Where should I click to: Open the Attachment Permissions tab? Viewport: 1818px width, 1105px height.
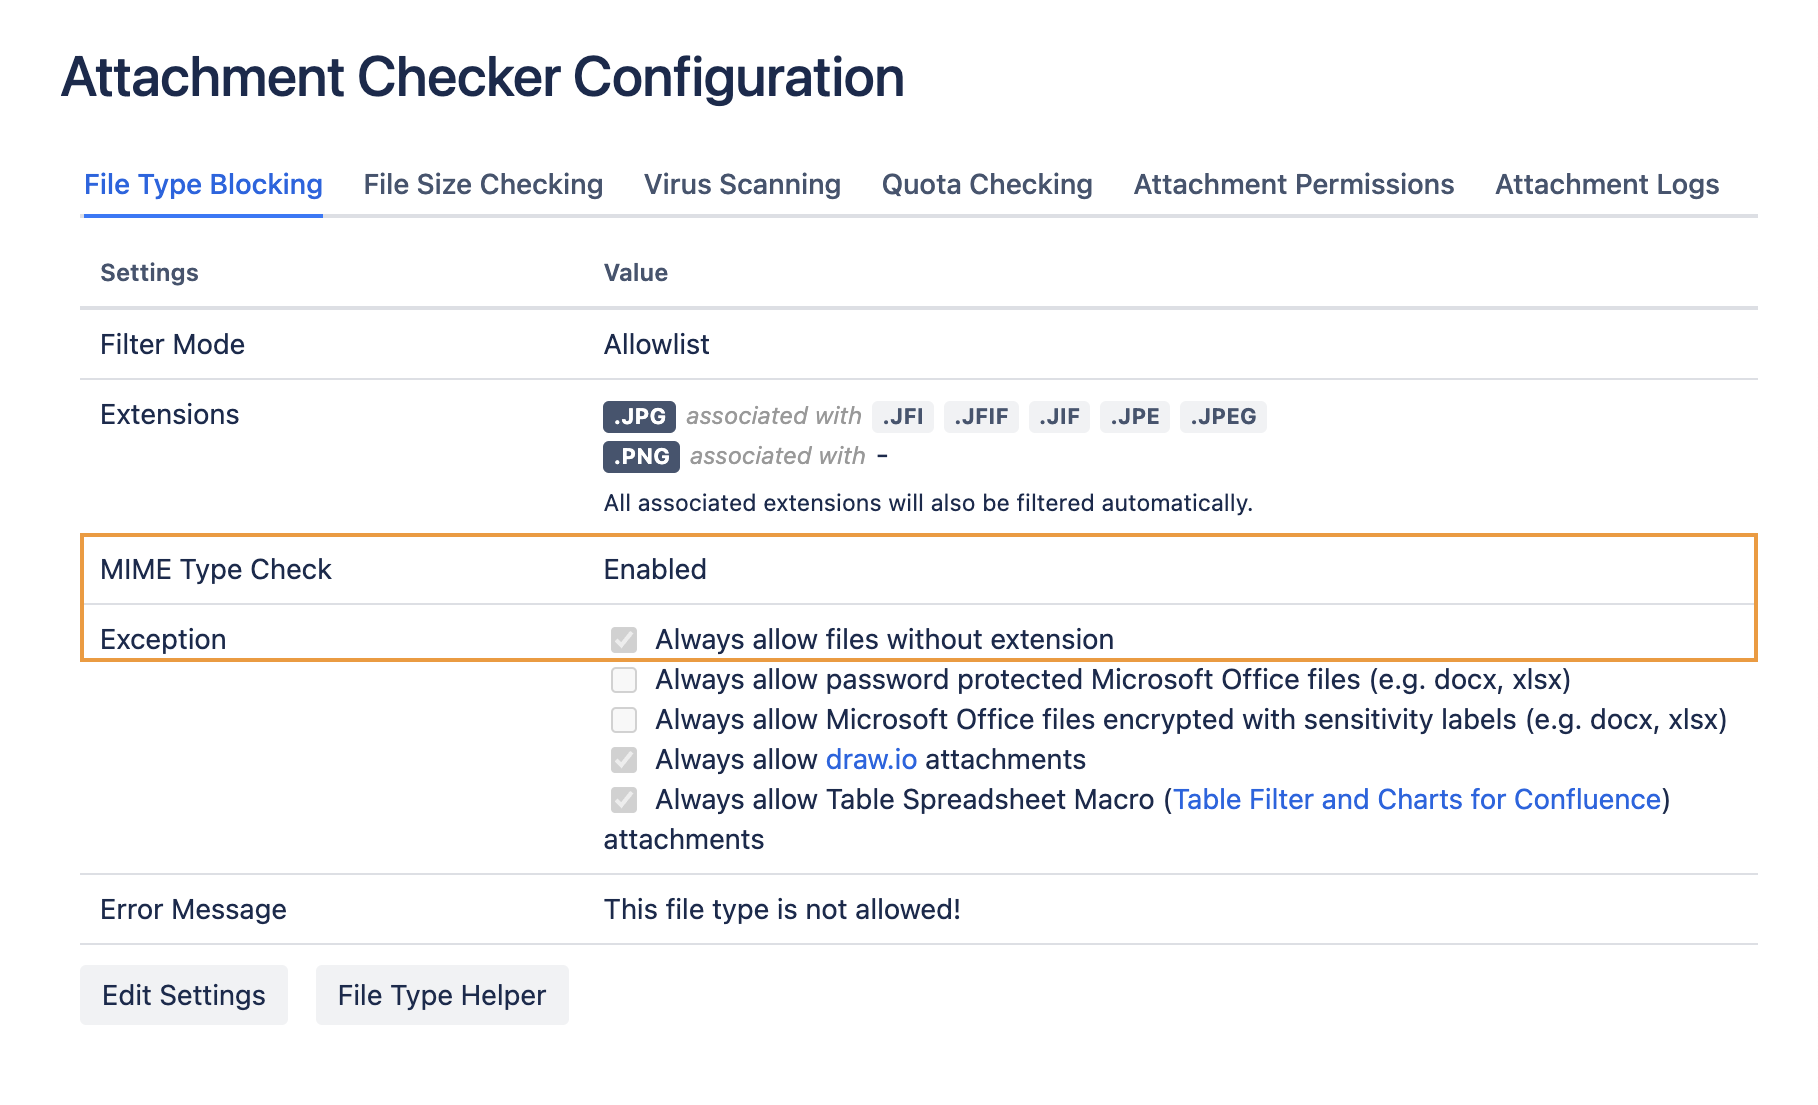pyautogui.click(x=1293, y=184)
